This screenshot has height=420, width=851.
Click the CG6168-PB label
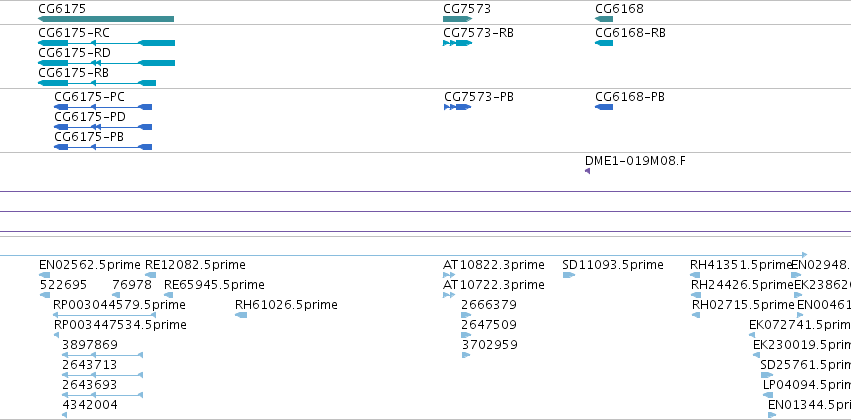[x=630, y=97]
